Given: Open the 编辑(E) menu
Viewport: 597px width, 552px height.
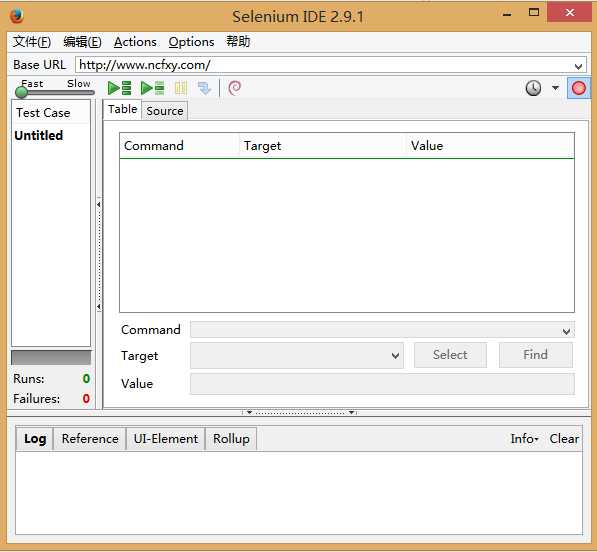Looking at the screenshot, I should (x=82, y=41).
